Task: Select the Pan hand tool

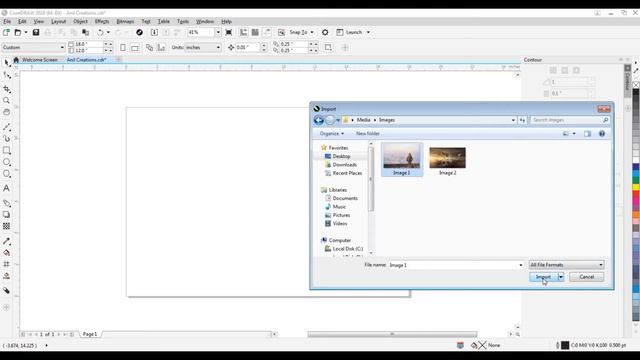Action: click(x=7, y=112)
